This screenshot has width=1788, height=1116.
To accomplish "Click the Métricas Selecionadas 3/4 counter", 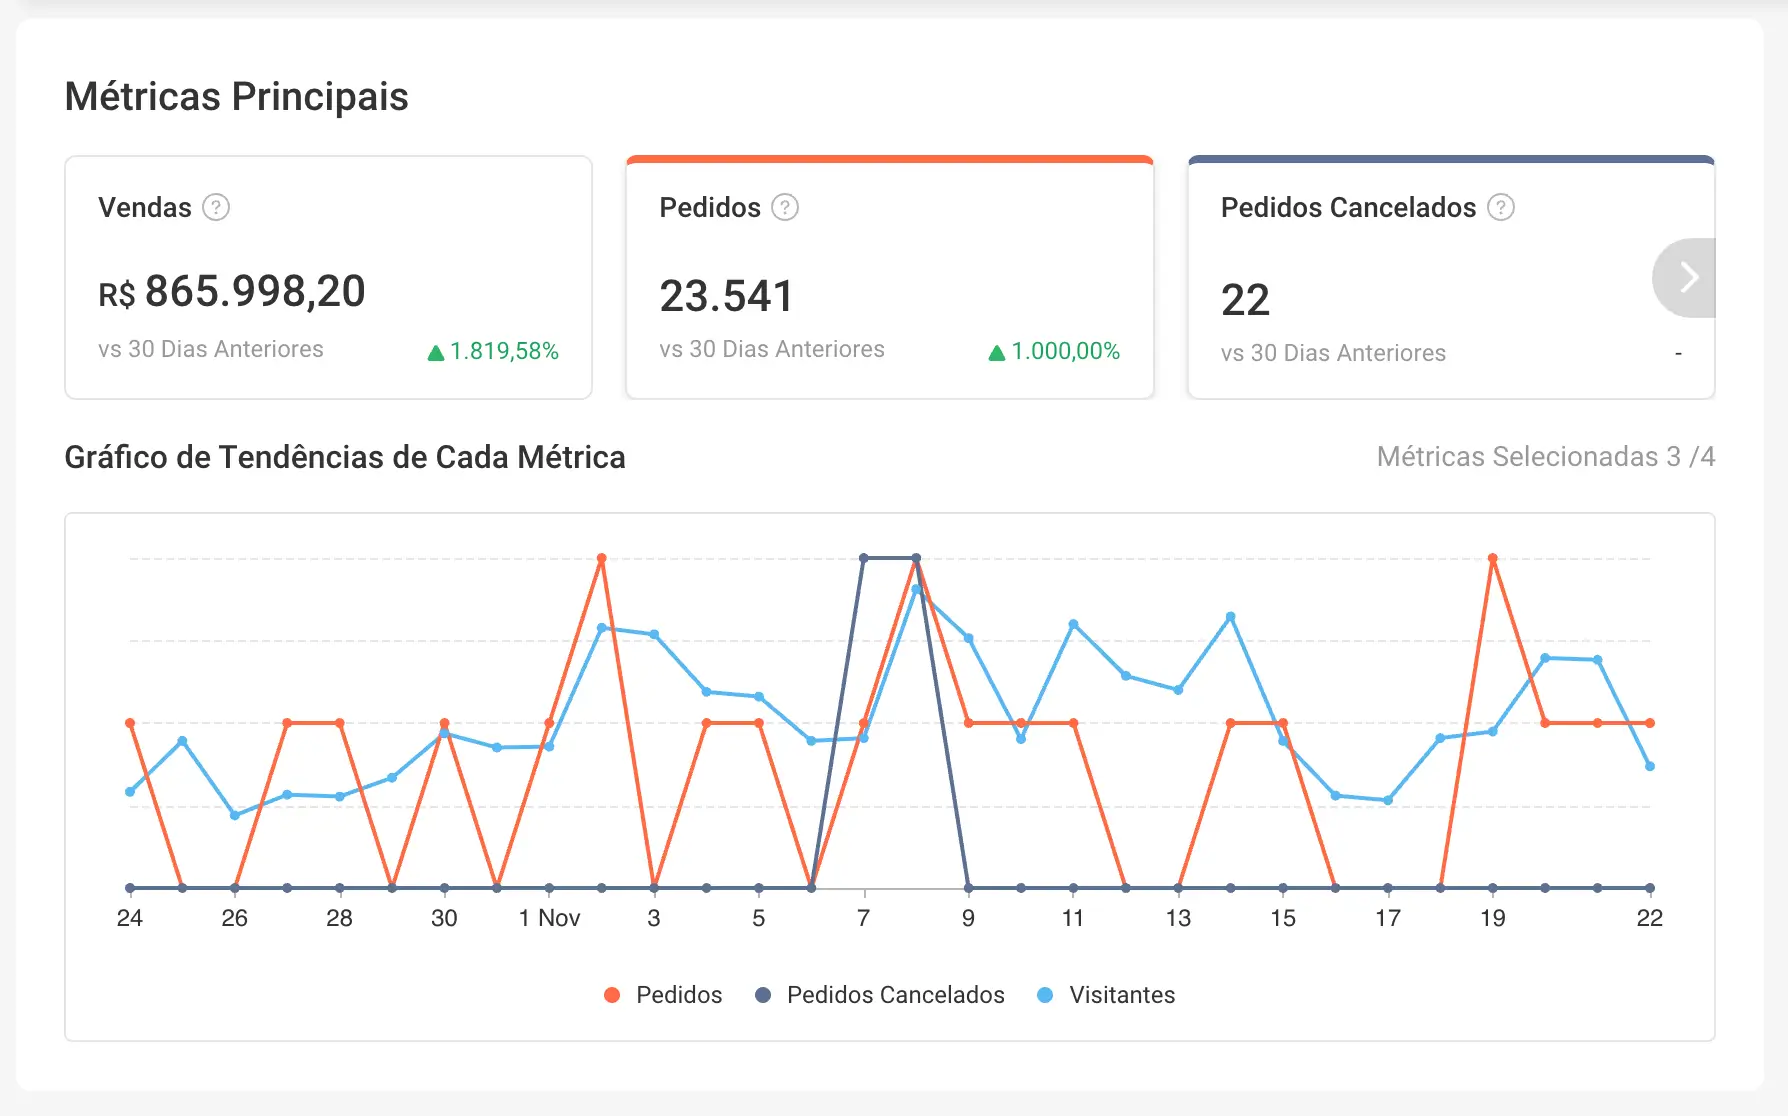I will tap(1545, 457).
